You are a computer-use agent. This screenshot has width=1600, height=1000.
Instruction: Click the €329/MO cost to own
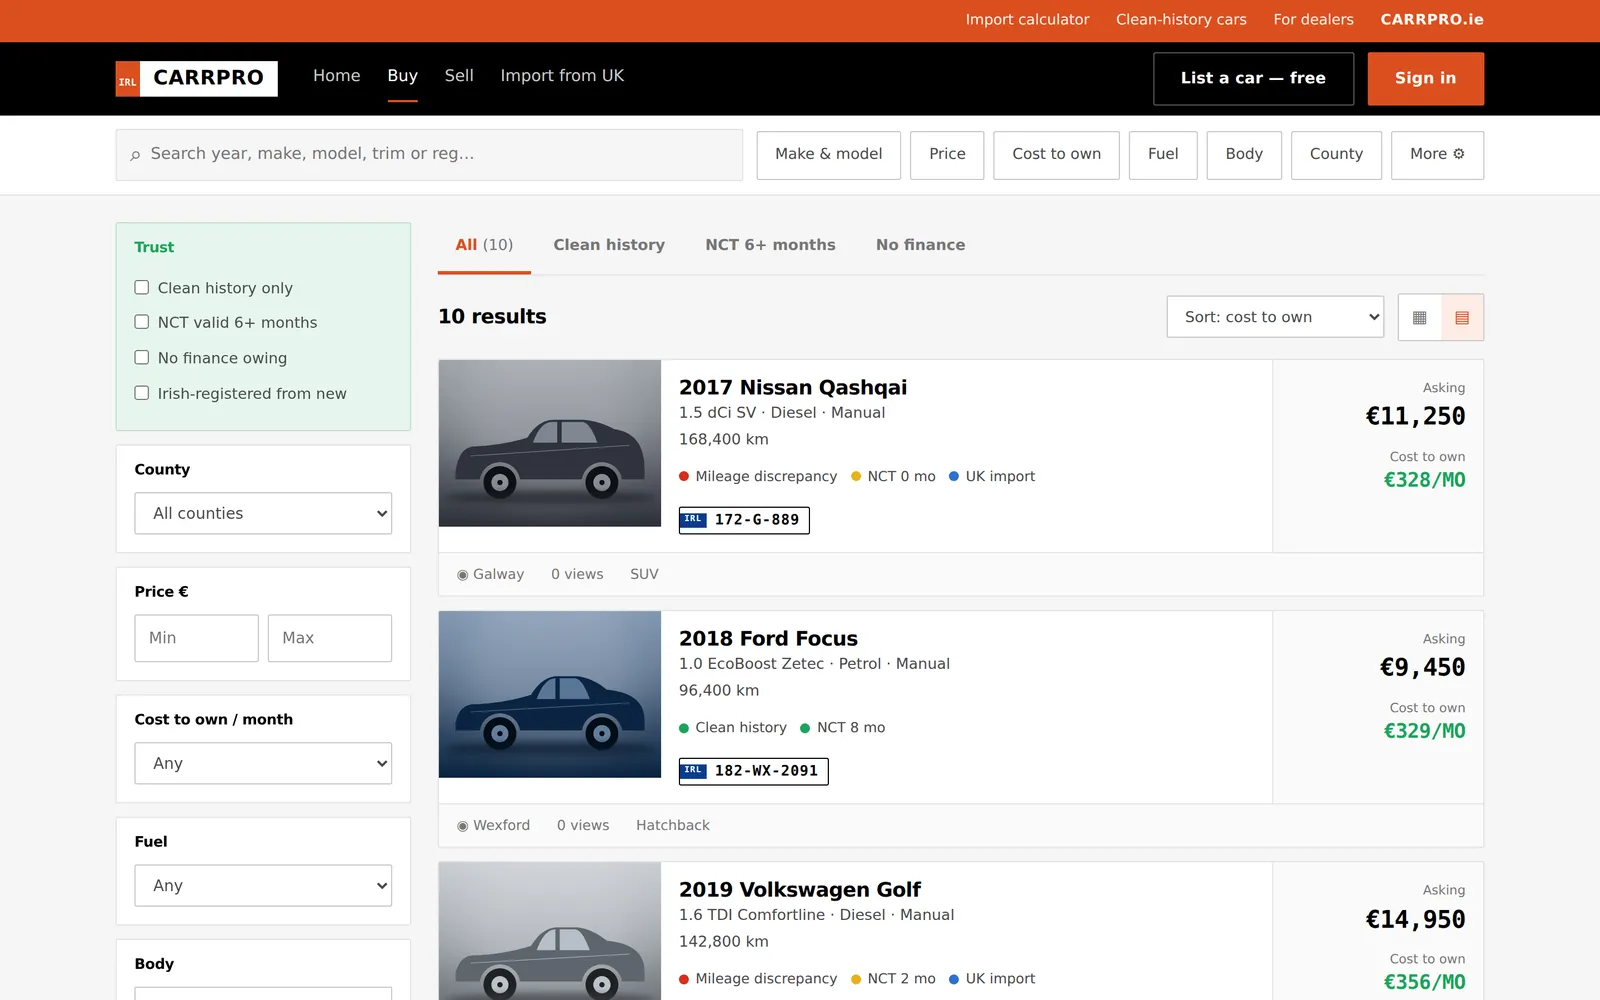[1424, 731]
